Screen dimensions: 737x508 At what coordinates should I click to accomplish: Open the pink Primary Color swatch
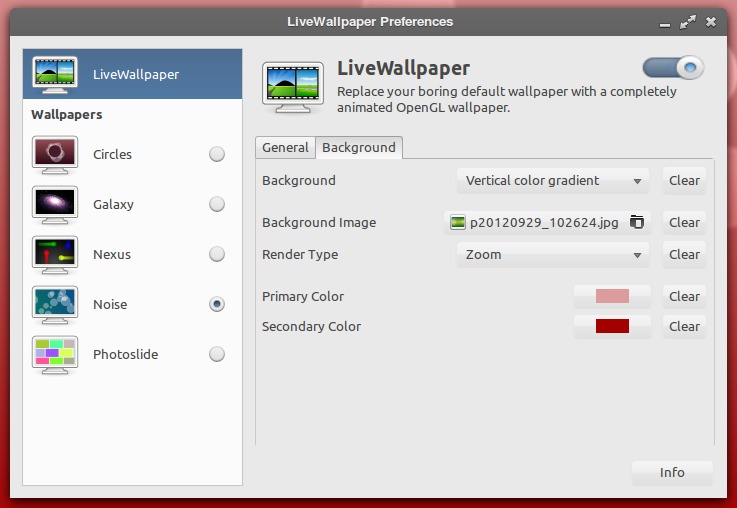point(612,296)
